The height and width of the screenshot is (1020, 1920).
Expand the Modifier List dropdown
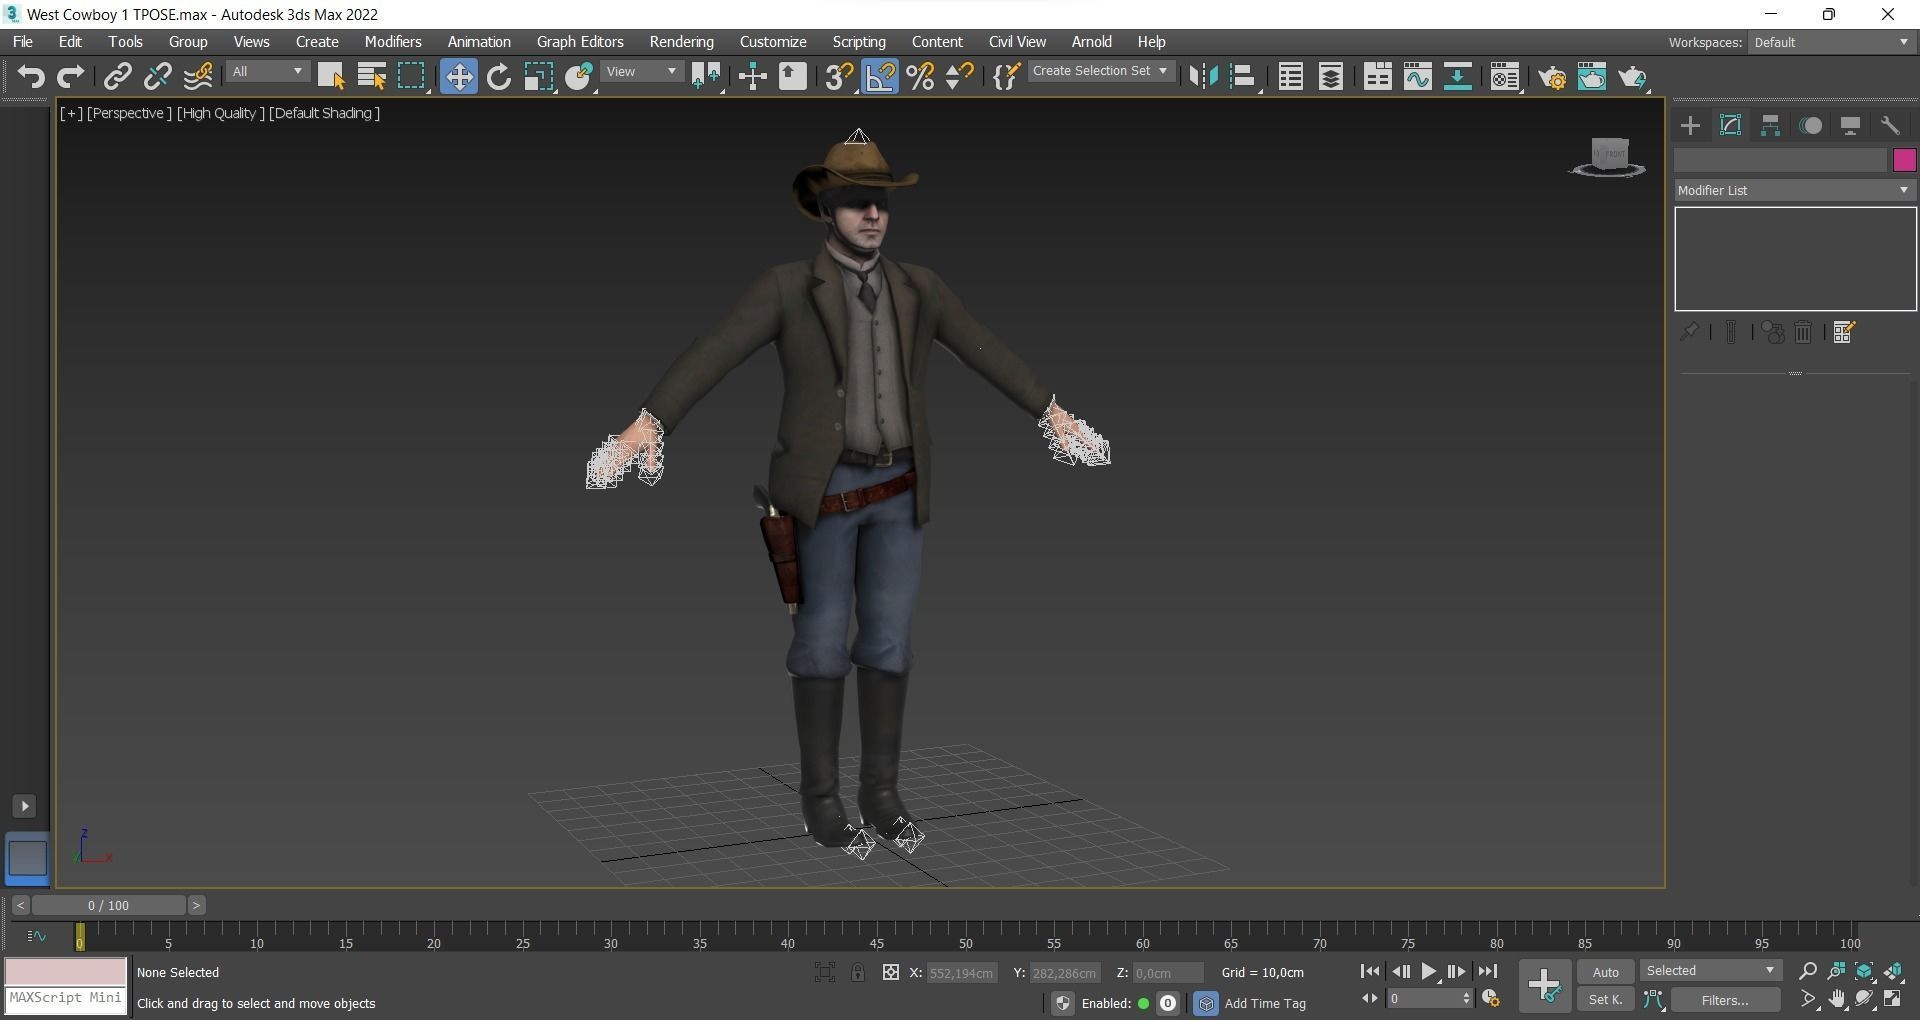[1795, 190]
